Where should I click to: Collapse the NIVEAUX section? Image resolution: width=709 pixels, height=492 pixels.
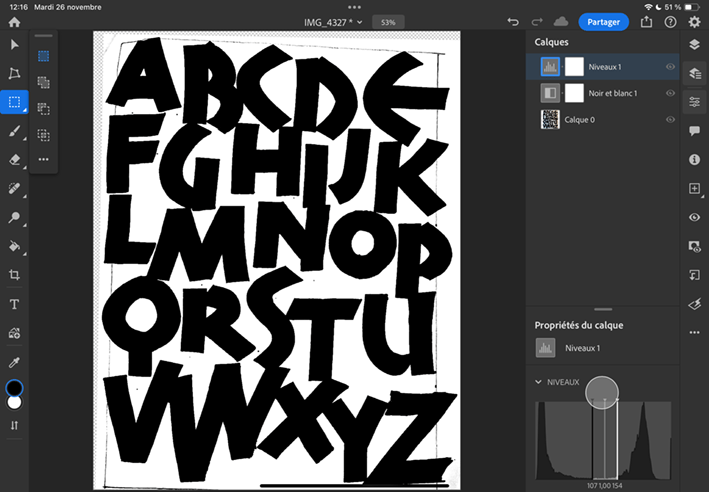point(540,381)
